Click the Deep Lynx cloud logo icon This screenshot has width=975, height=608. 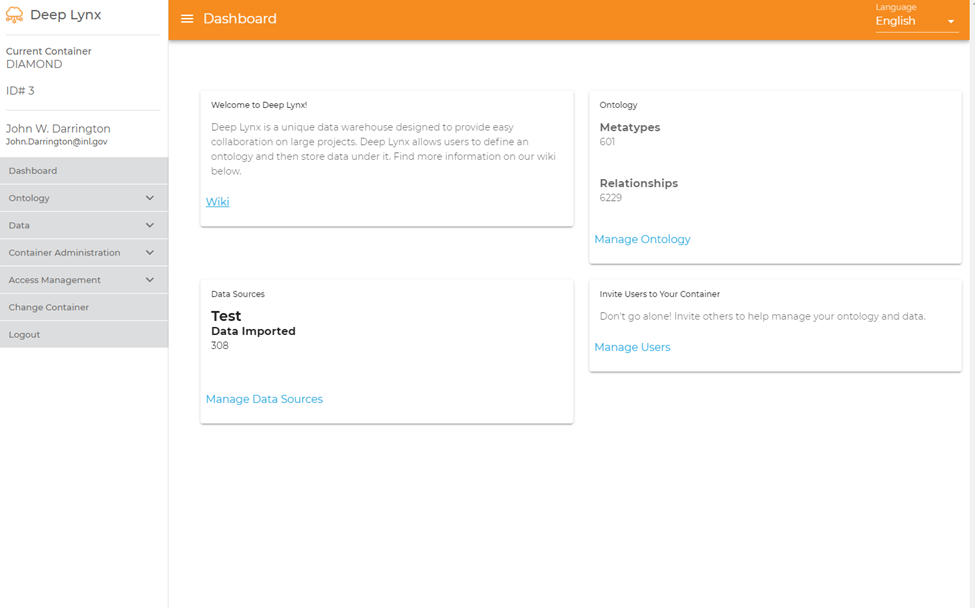pos(14,16)
